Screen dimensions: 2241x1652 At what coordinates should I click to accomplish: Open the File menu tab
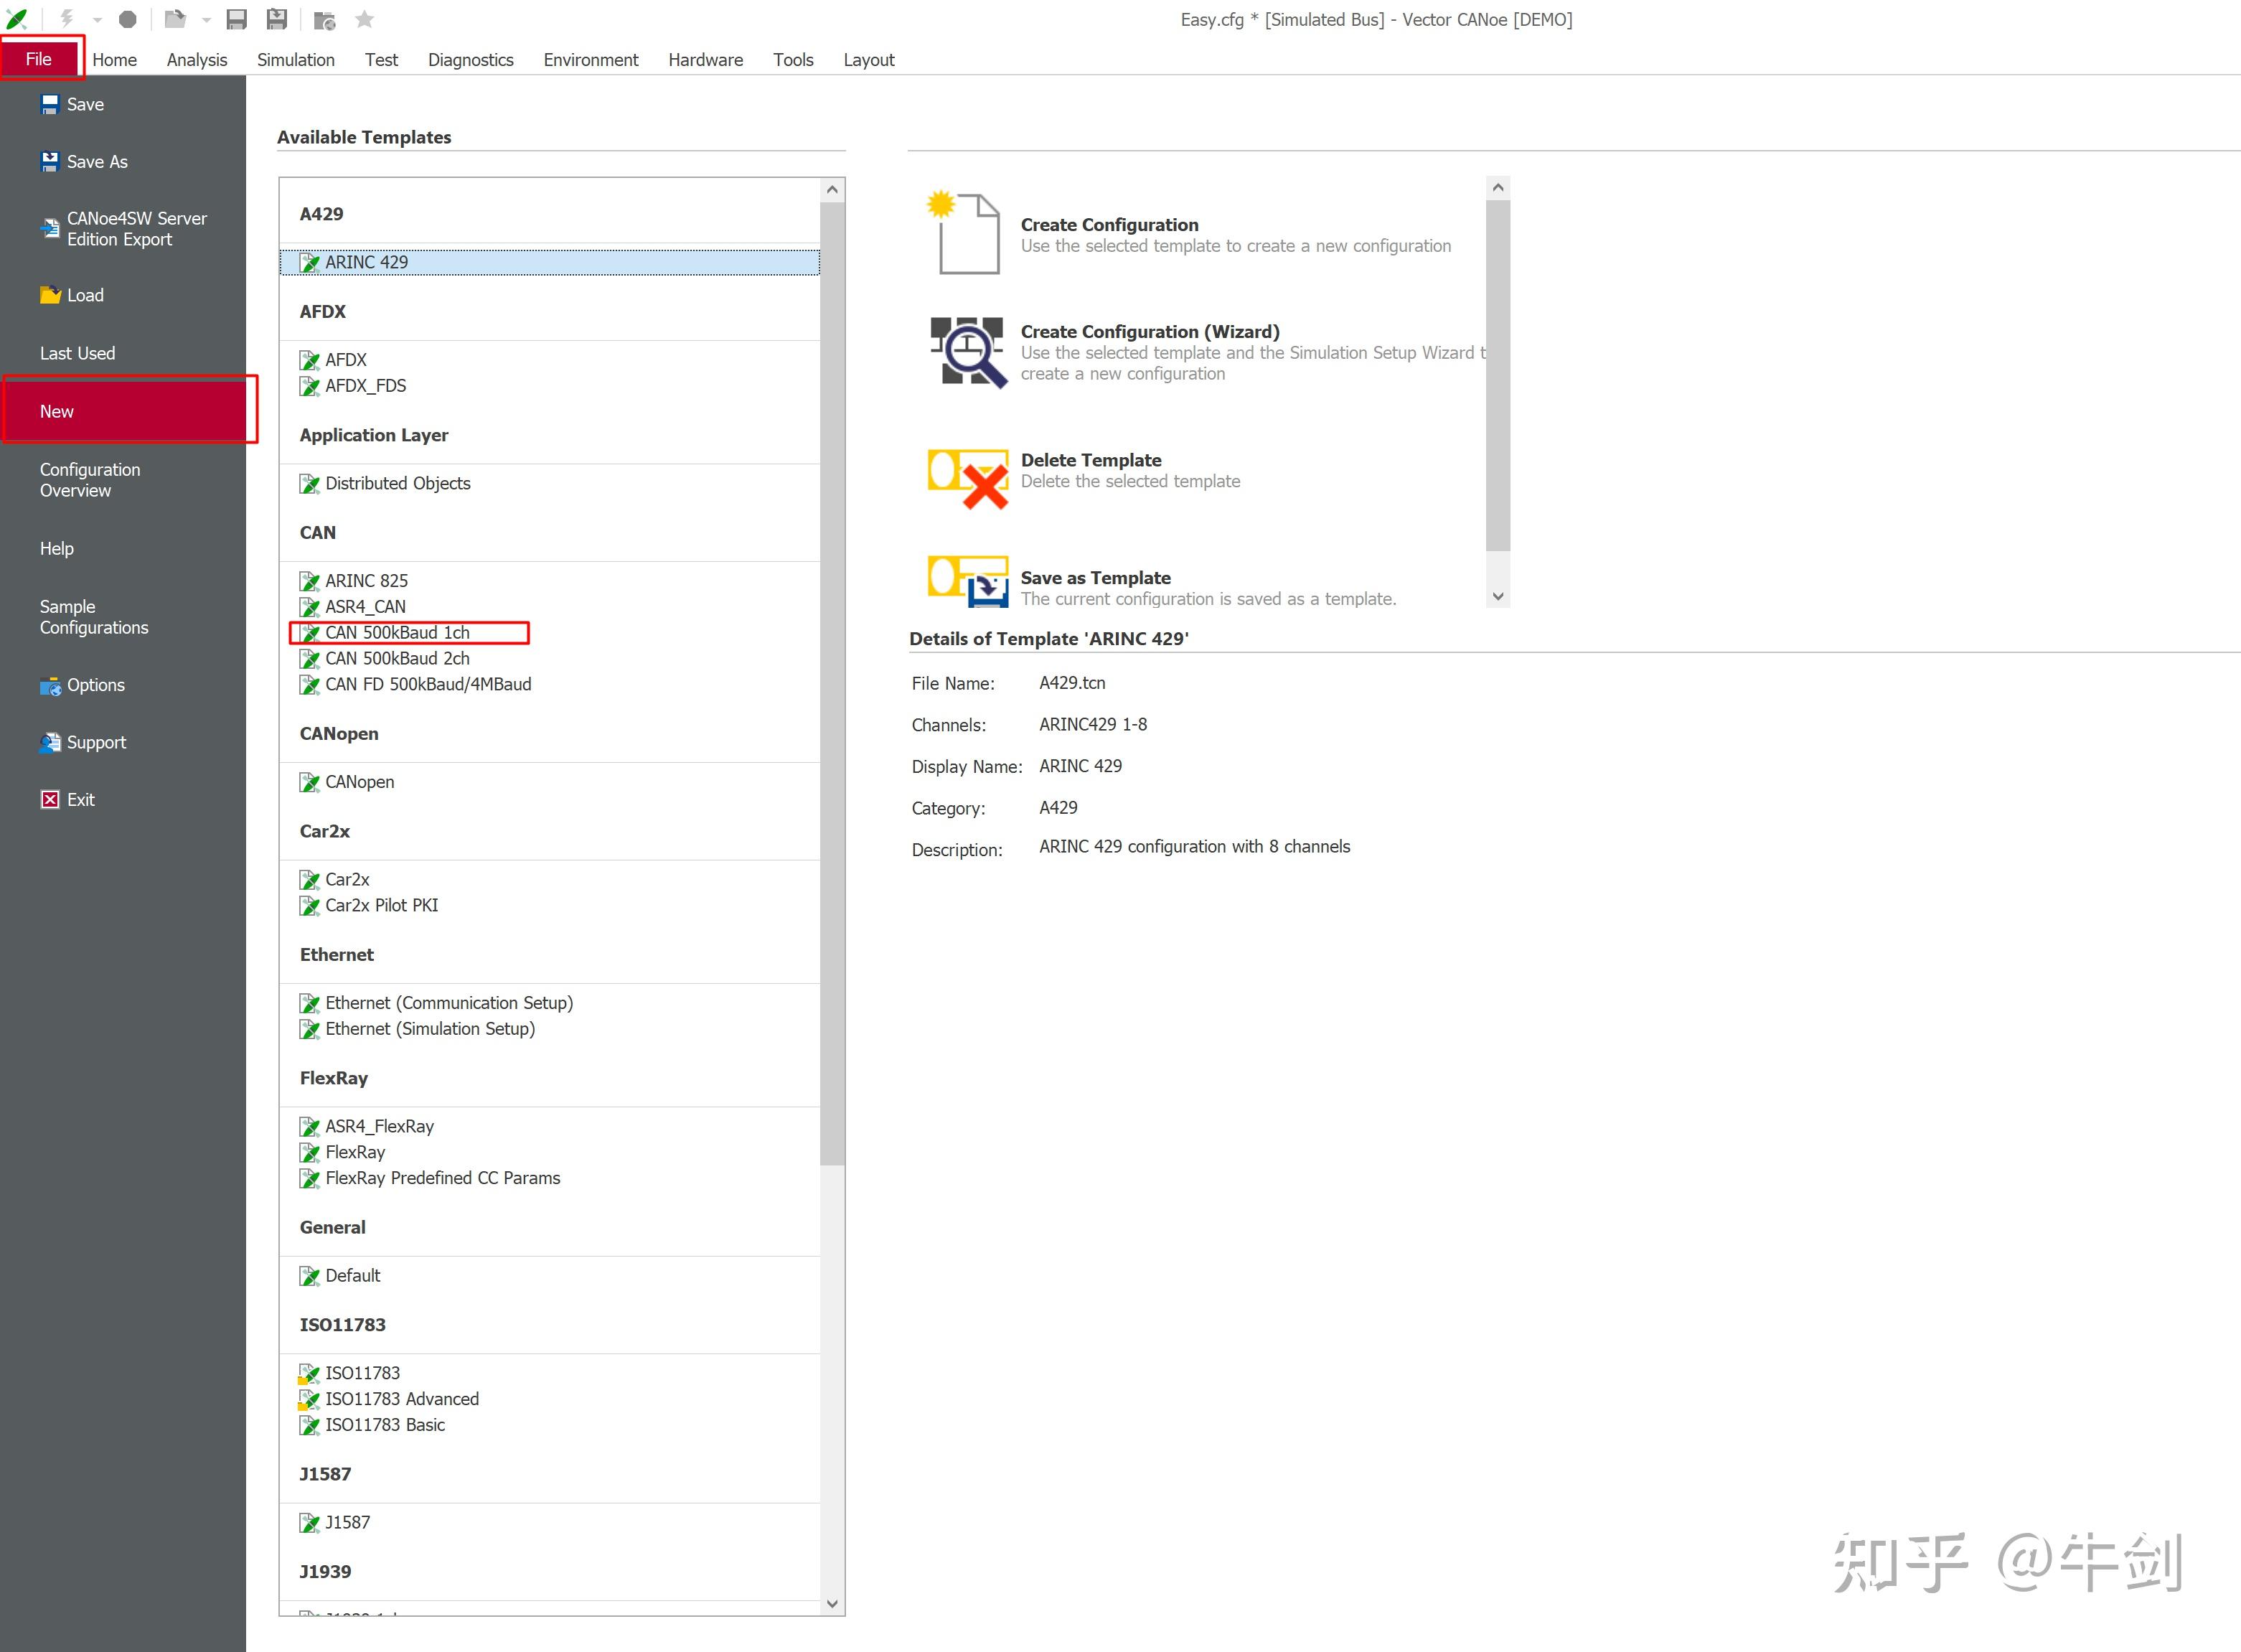click(38, 59)
